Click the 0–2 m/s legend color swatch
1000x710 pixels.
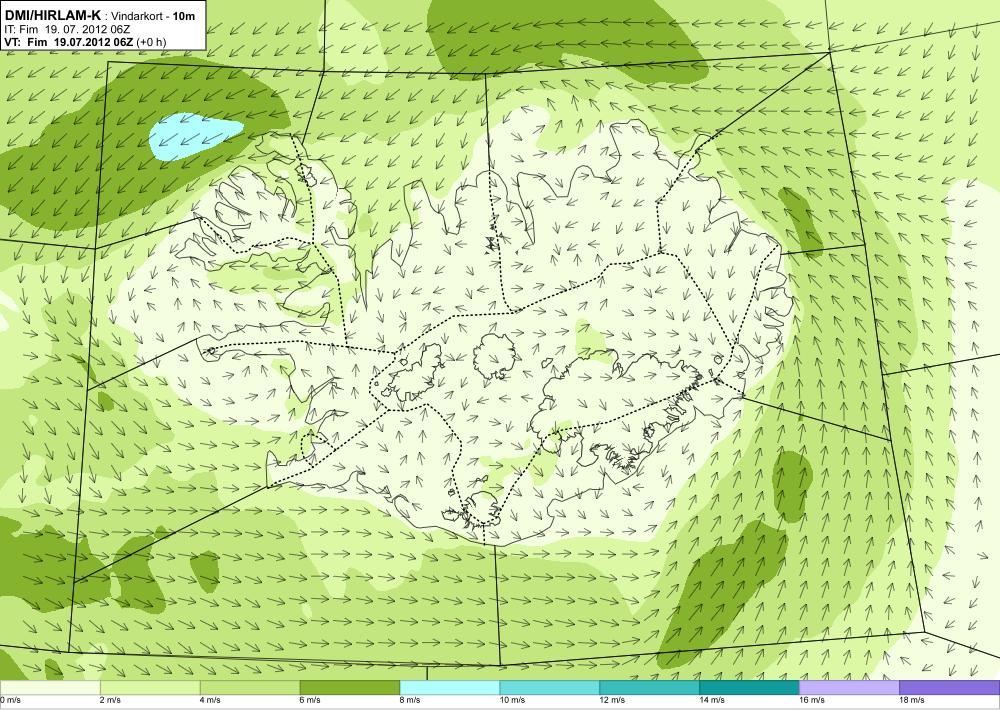(x=50, y=688)
